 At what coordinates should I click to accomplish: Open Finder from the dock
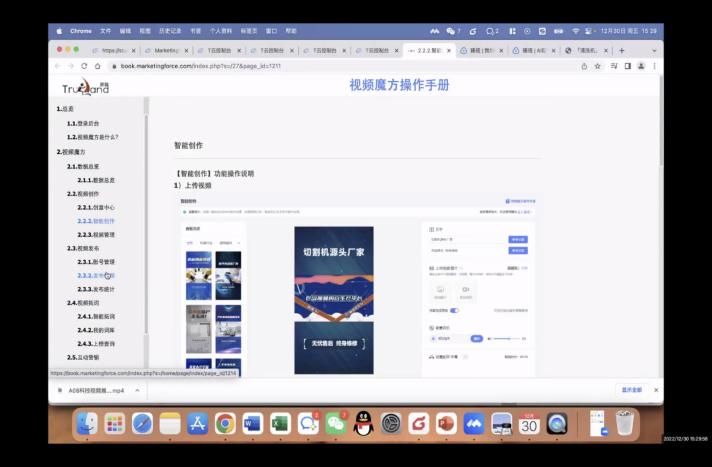pos(87,424)
